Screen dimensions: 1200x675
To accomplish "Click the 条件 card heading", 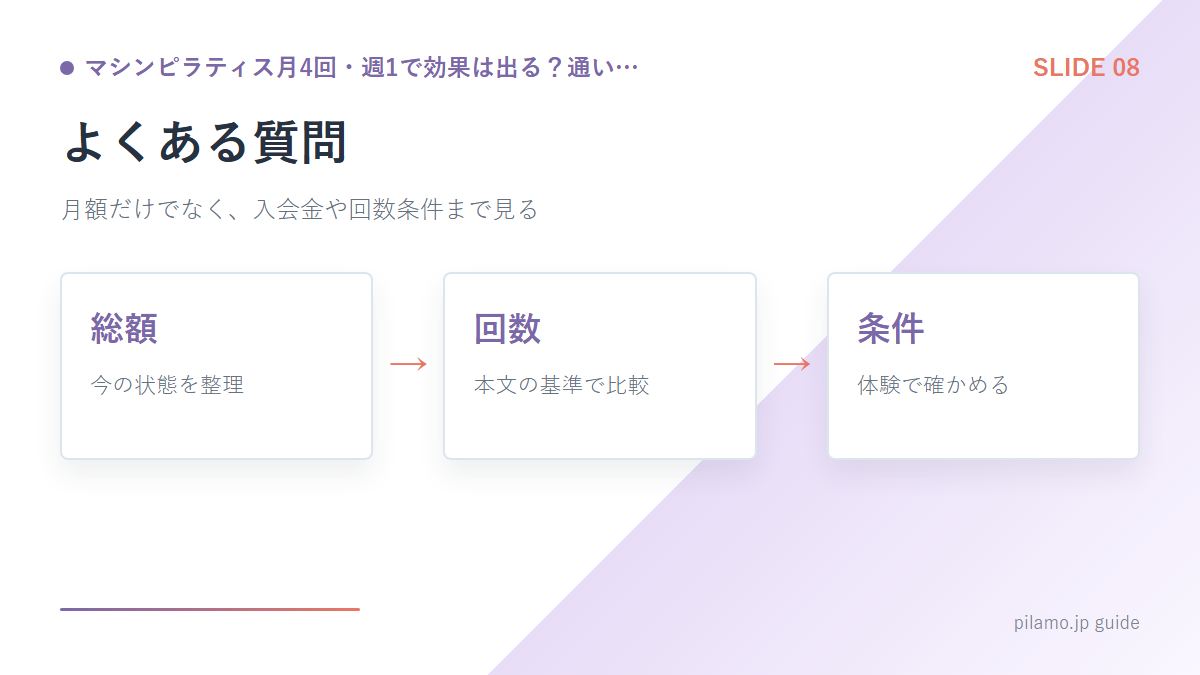I will [x=890, y=328].
